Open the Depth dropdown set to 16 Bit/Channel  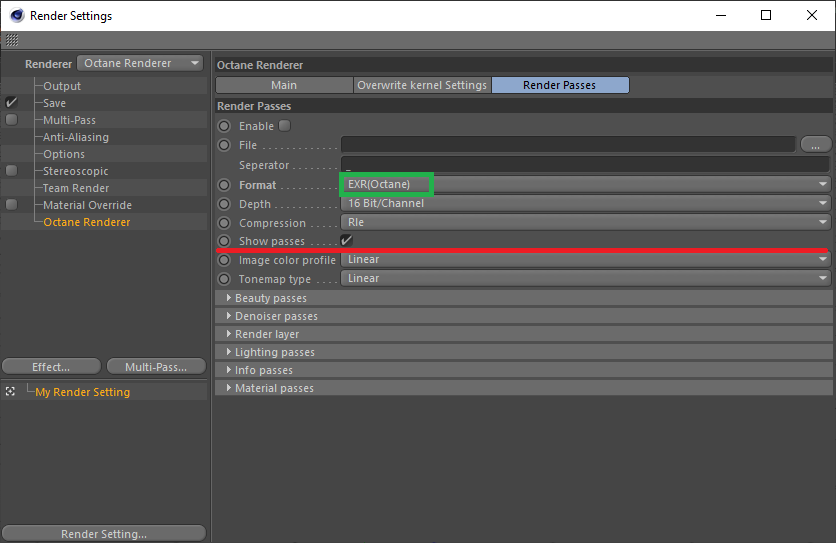click(x=585, y=204)
